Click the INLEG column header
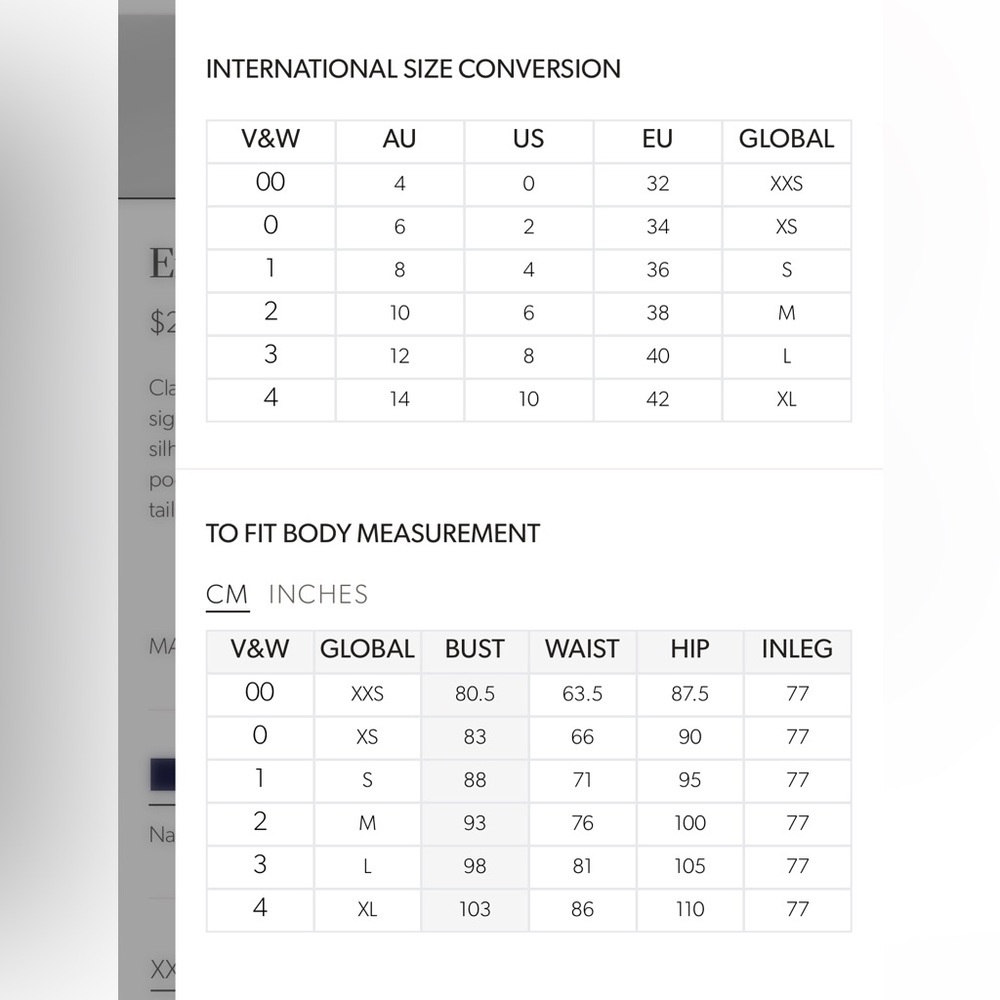This screenshot has height=1000, width=1000. (797, 649)
